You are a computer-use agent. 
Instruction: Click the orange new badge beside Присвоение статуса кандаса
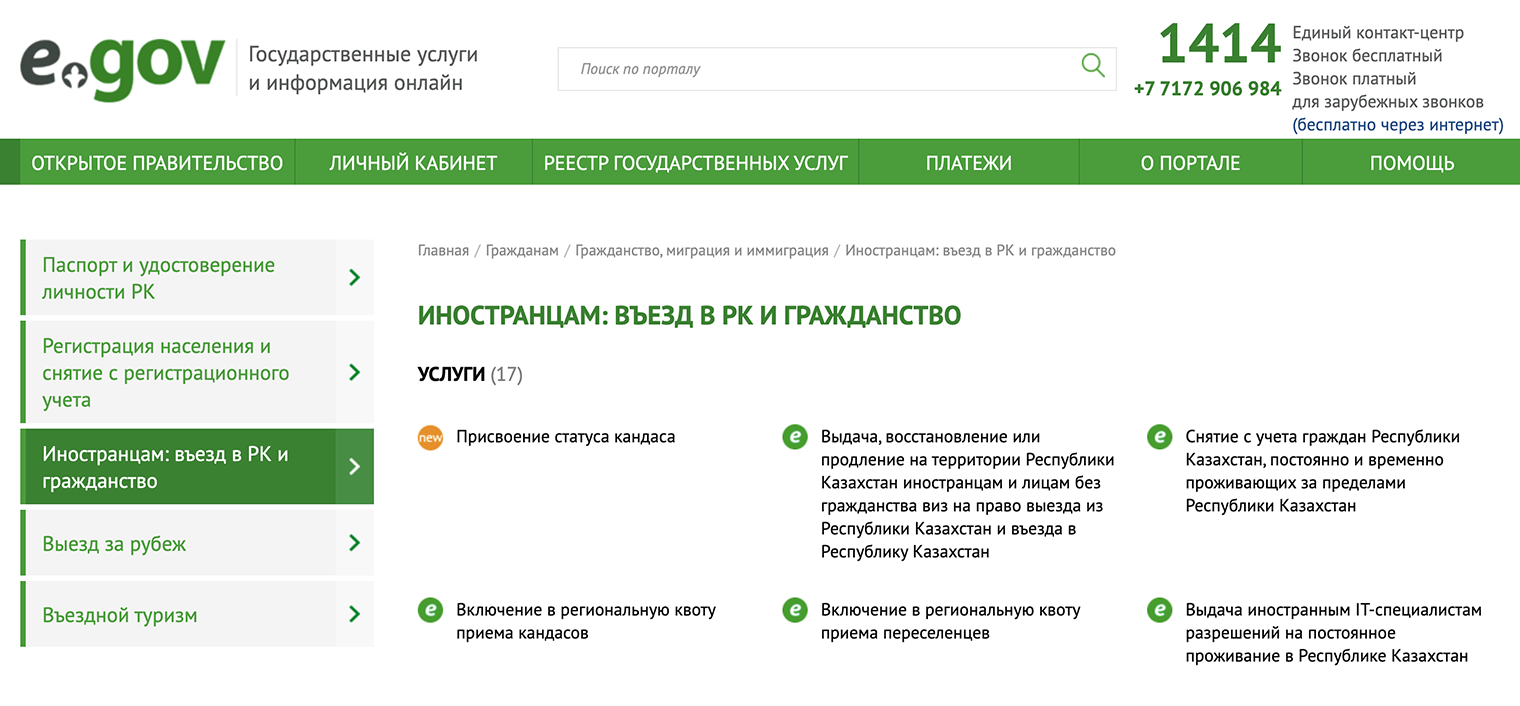tap(430, 438)
